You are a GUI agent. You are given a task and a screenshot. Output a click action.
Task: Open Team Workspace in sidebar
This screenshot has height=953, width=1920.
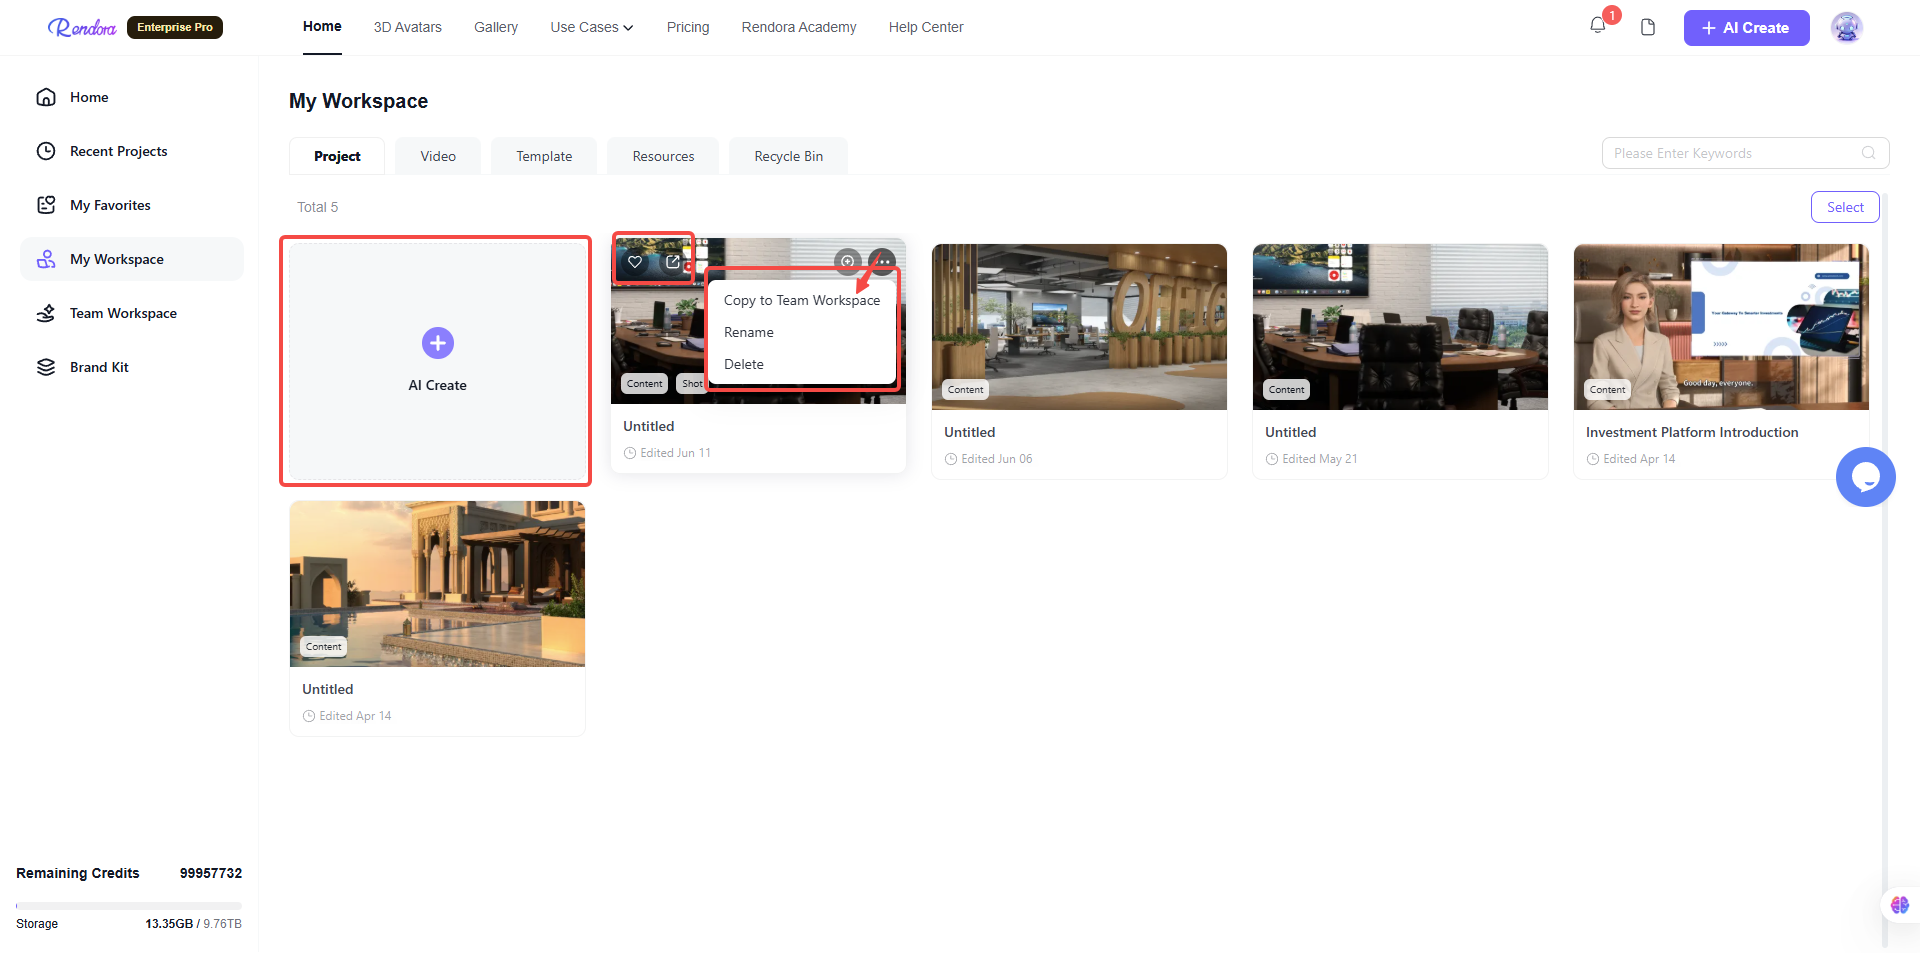pos(132,313)
